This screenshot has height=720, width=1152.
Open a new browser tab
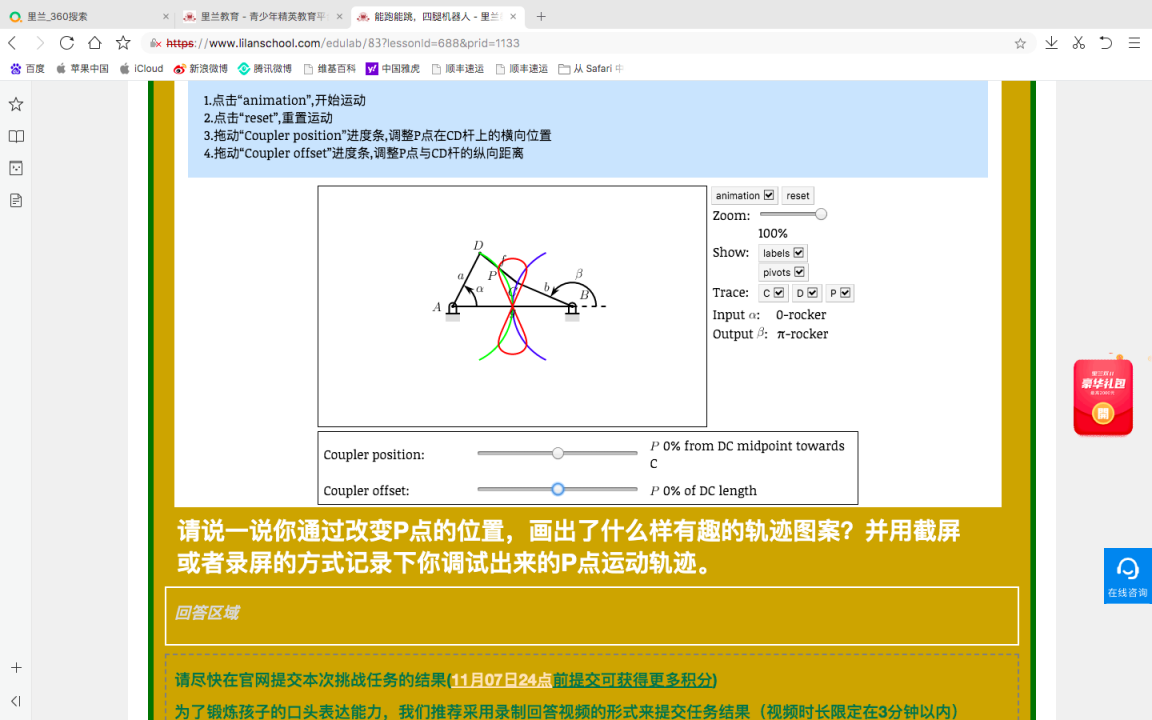click(541, 16)
